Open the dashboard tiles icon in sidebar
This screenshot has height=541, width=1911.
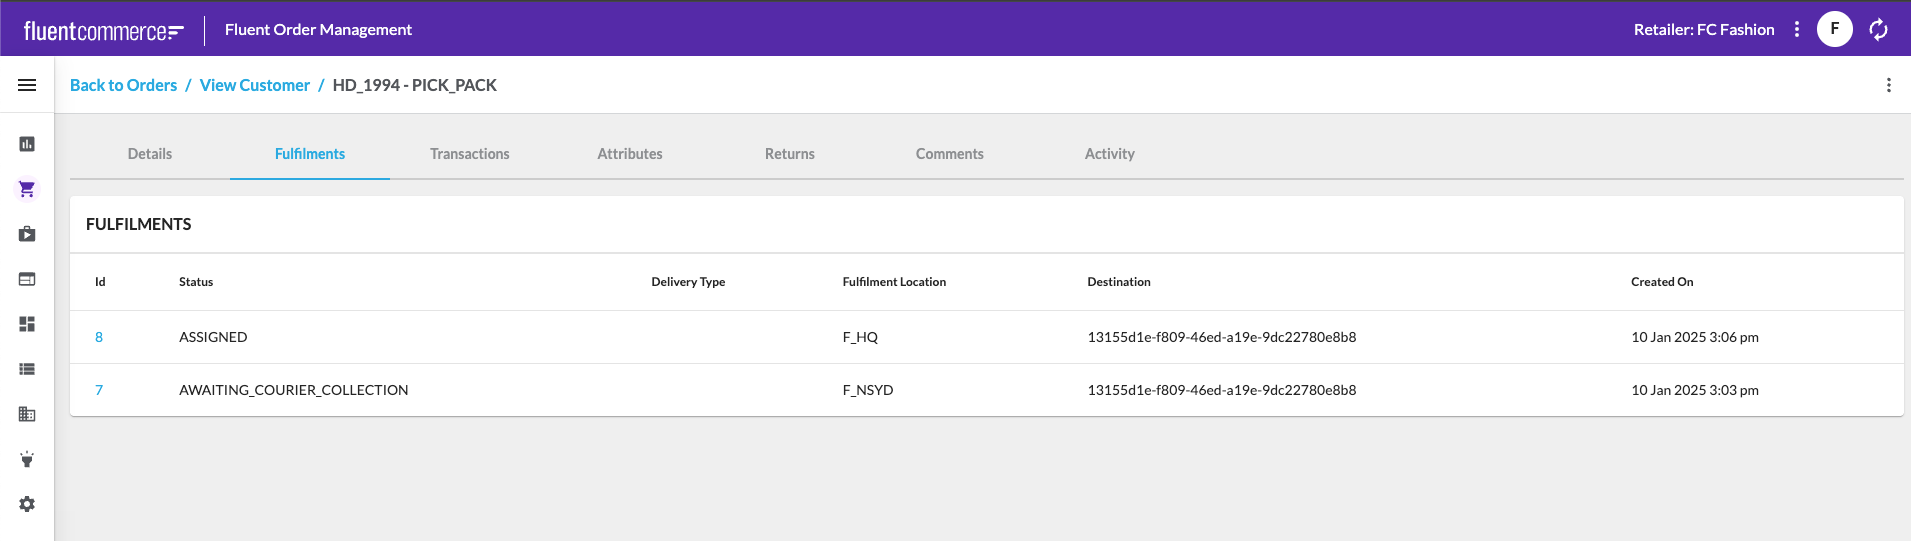(x=27, y=324)
